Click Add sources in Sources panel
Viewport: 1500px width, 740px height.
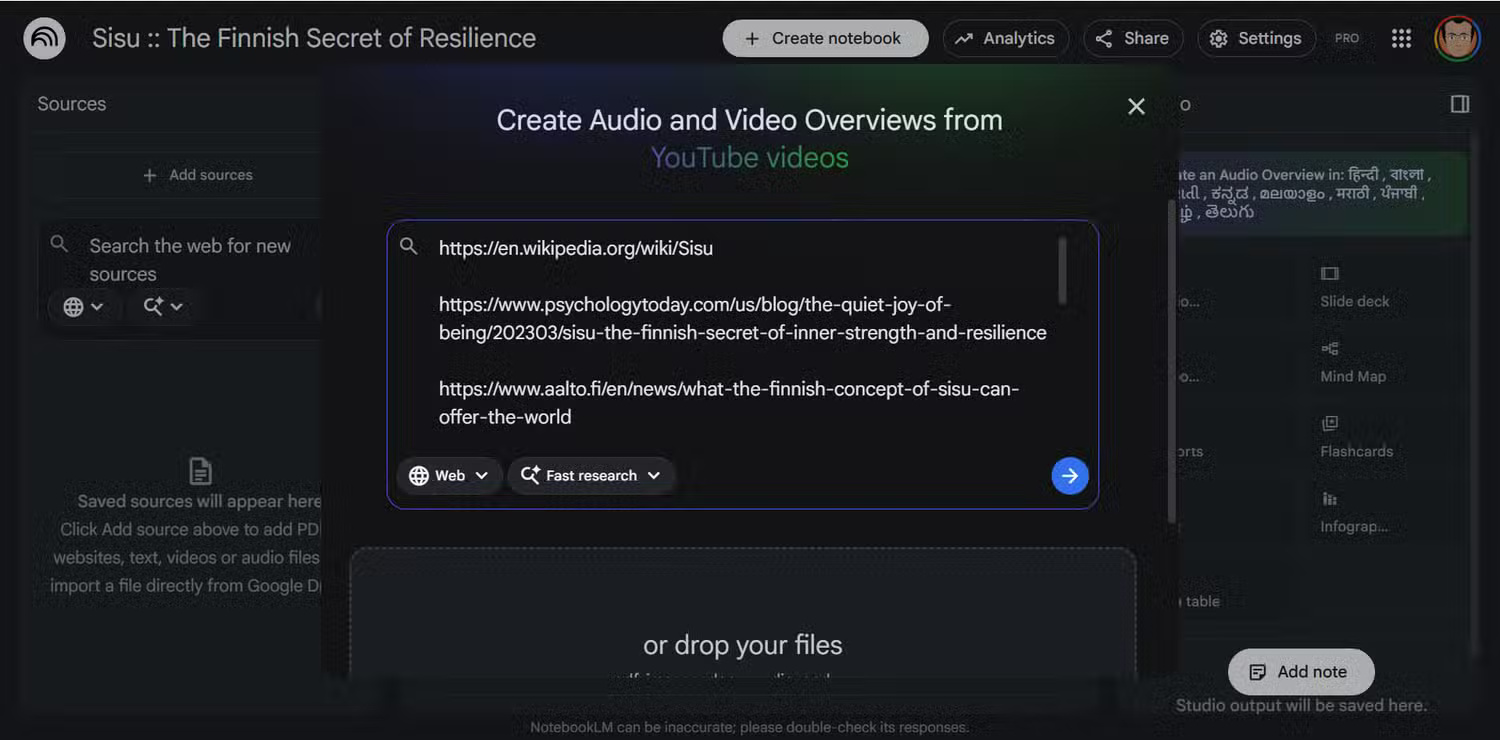point(198,175)
